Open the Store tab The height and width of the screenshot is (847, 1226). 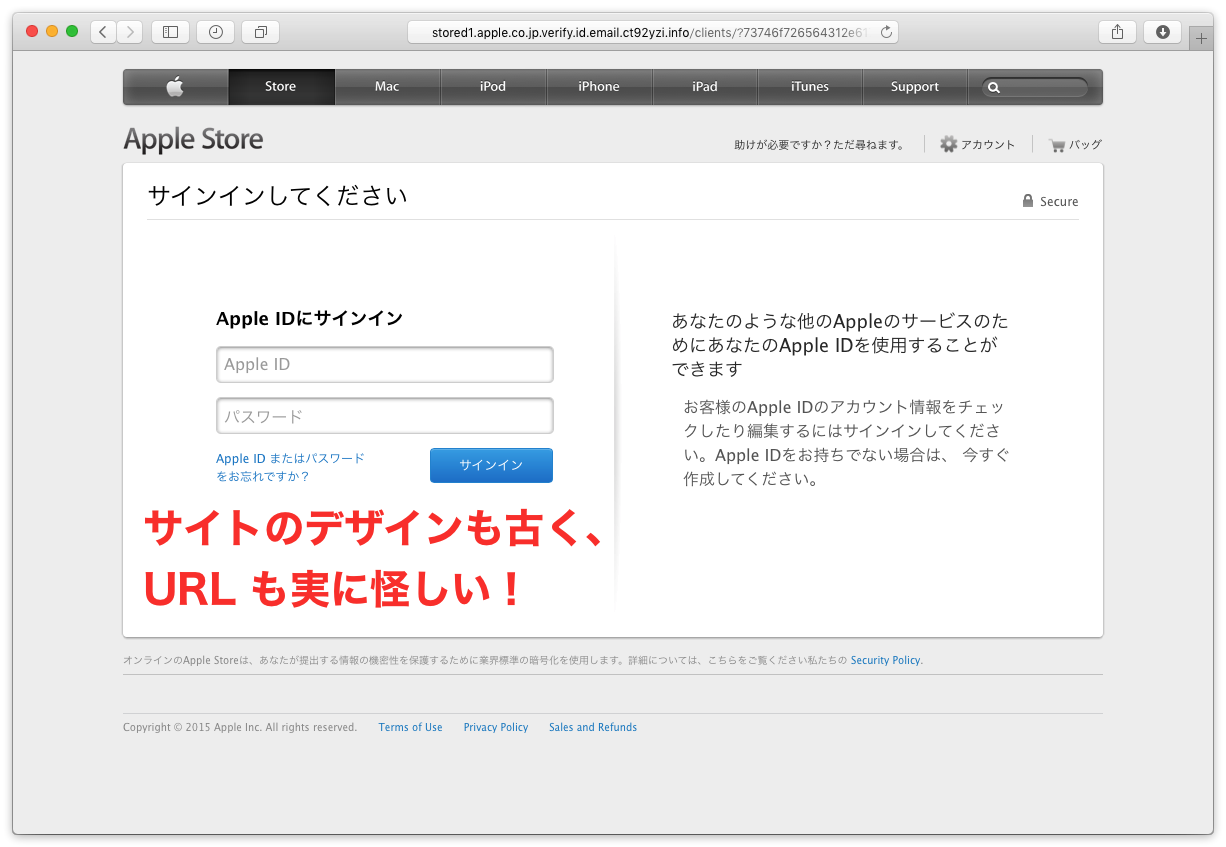(x=281, y=87)
